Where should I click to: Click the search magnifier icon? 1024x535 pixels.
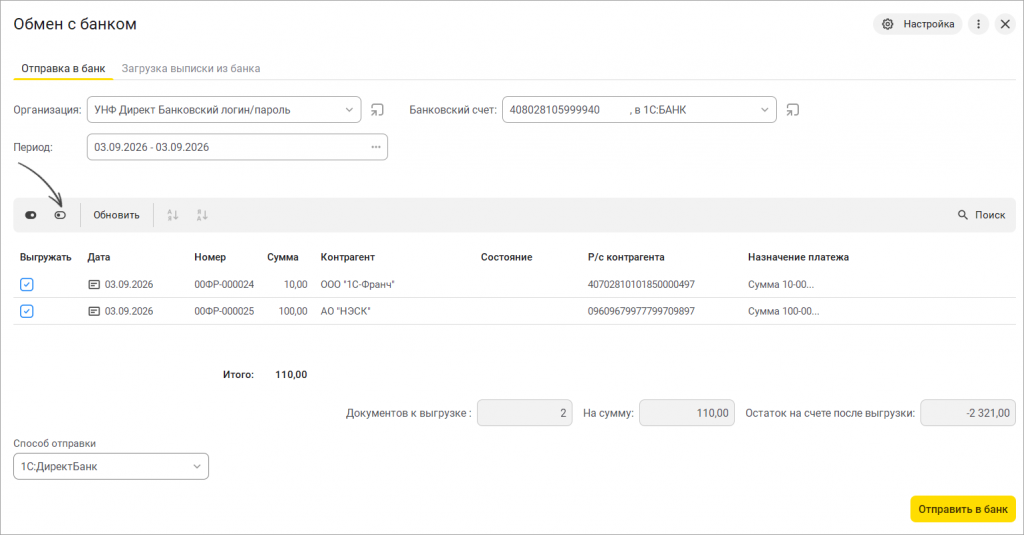pyautogui.click(x=963, y=215)
